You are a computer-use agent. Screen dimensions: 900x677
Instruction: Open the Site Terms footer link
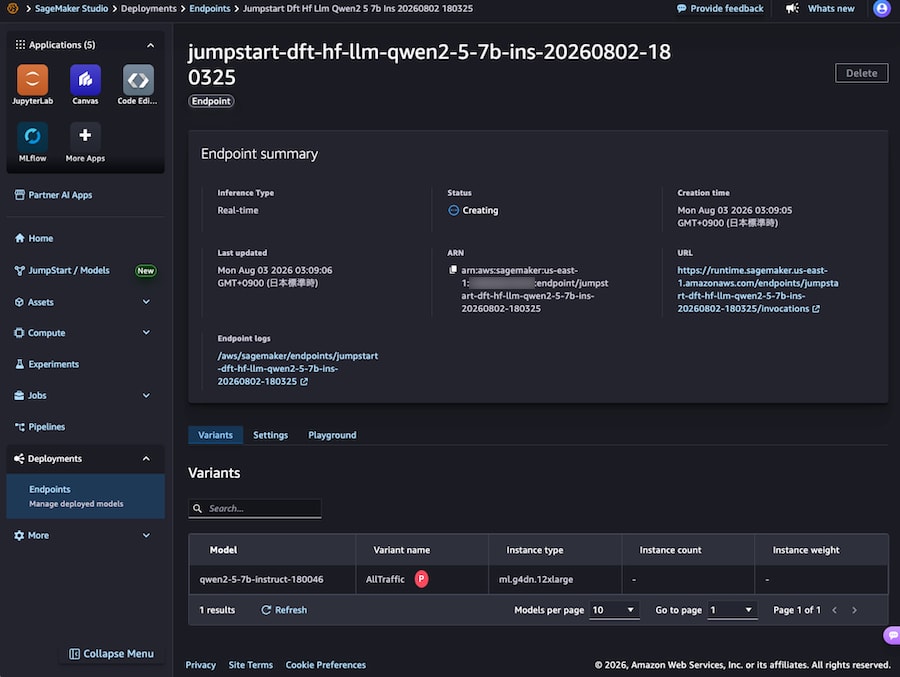tap(250, 665)
